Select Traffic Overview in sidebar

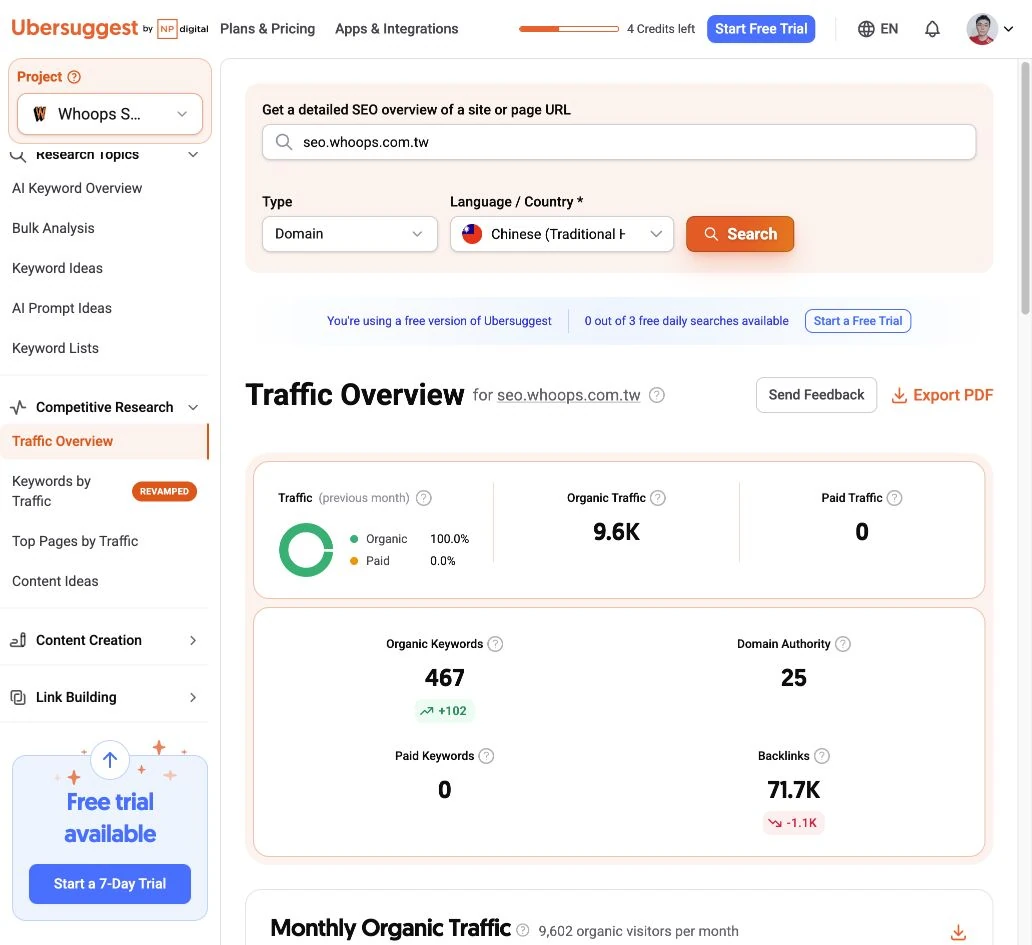(104, 441)
